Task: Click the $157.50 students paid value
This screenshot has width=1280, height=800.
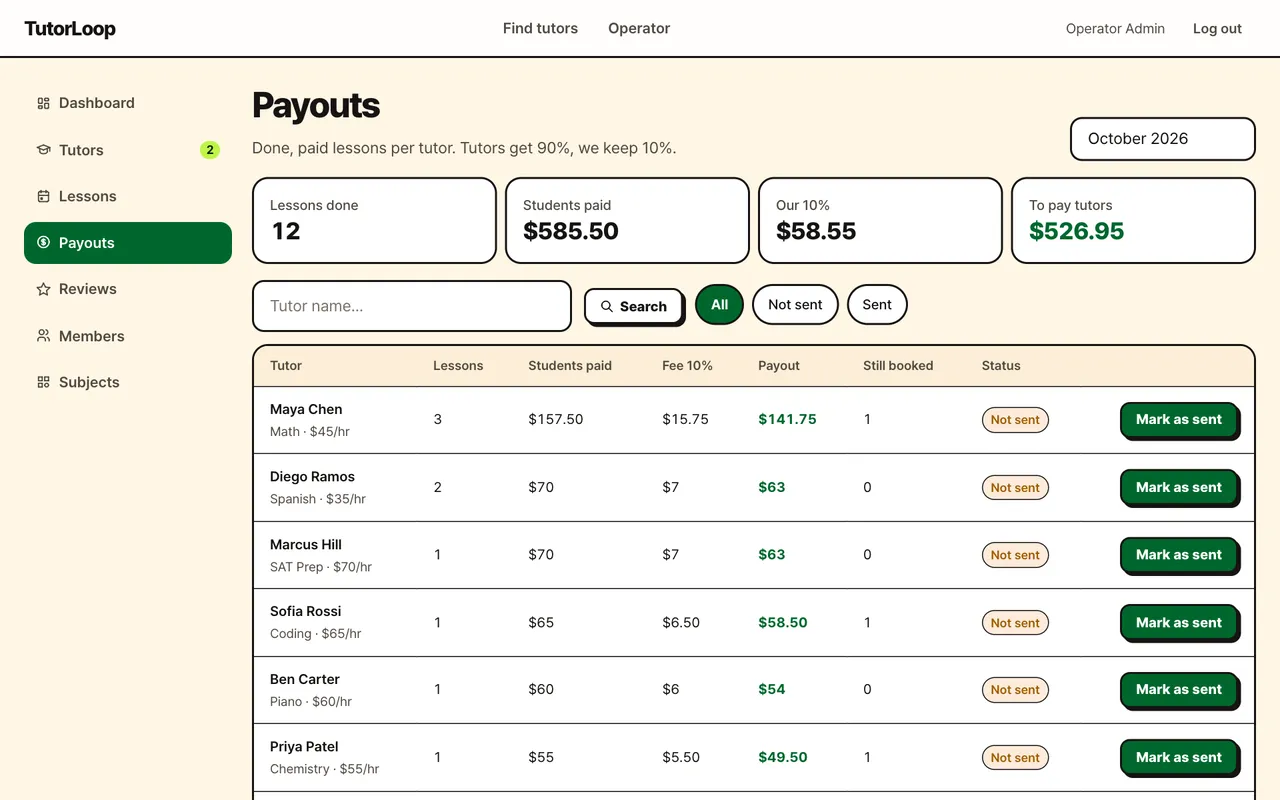Action: (556, 420)
